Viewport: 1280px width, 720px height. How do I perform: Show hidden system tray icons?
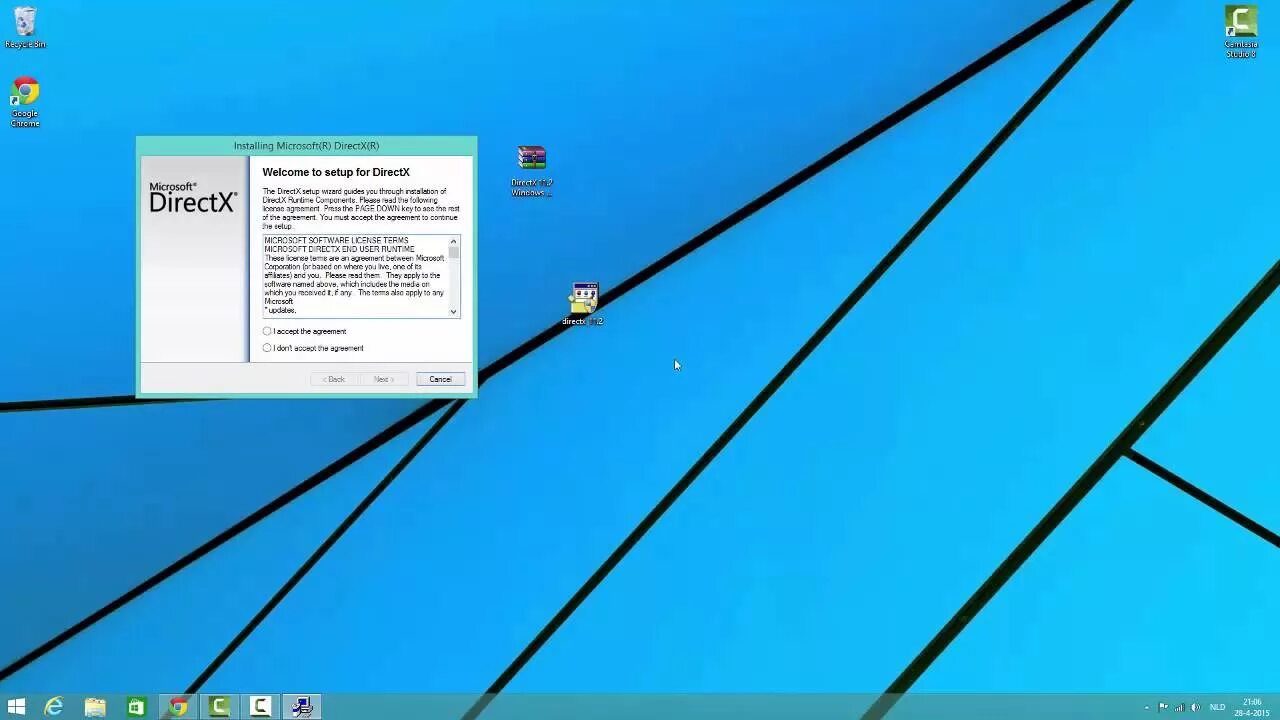tap(1146, 707)
